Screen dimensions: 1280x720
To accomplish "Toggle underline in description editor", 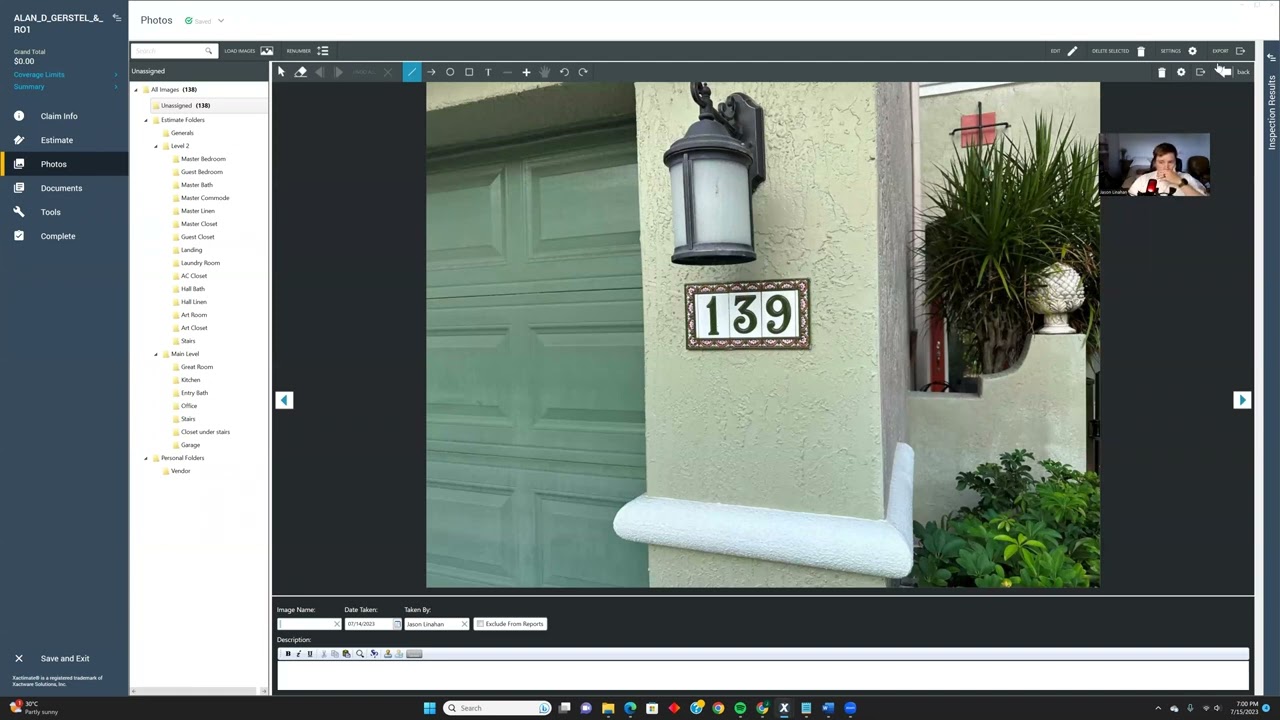I will (309, 654).
